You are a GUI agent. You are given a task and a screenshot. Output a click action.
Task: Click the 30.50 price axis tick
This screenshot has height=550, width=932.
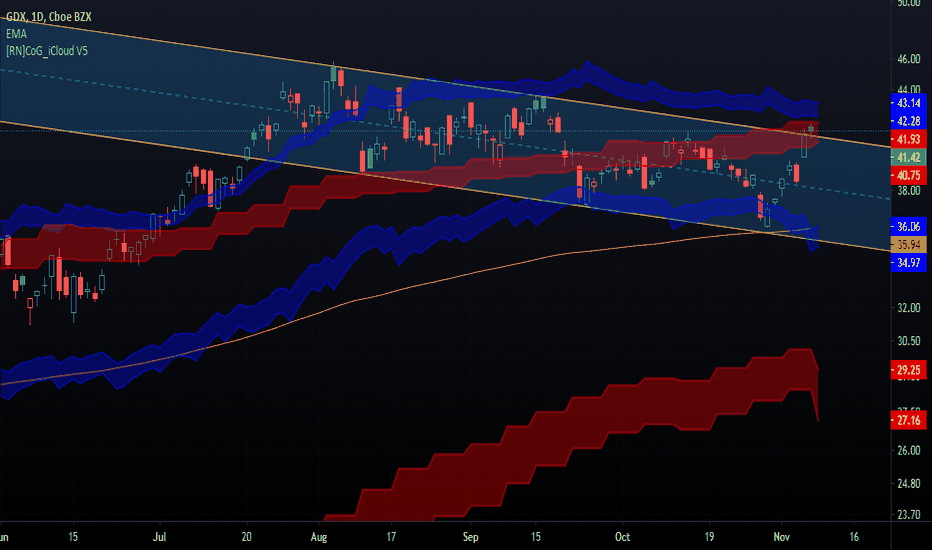(x=909, y=341)
